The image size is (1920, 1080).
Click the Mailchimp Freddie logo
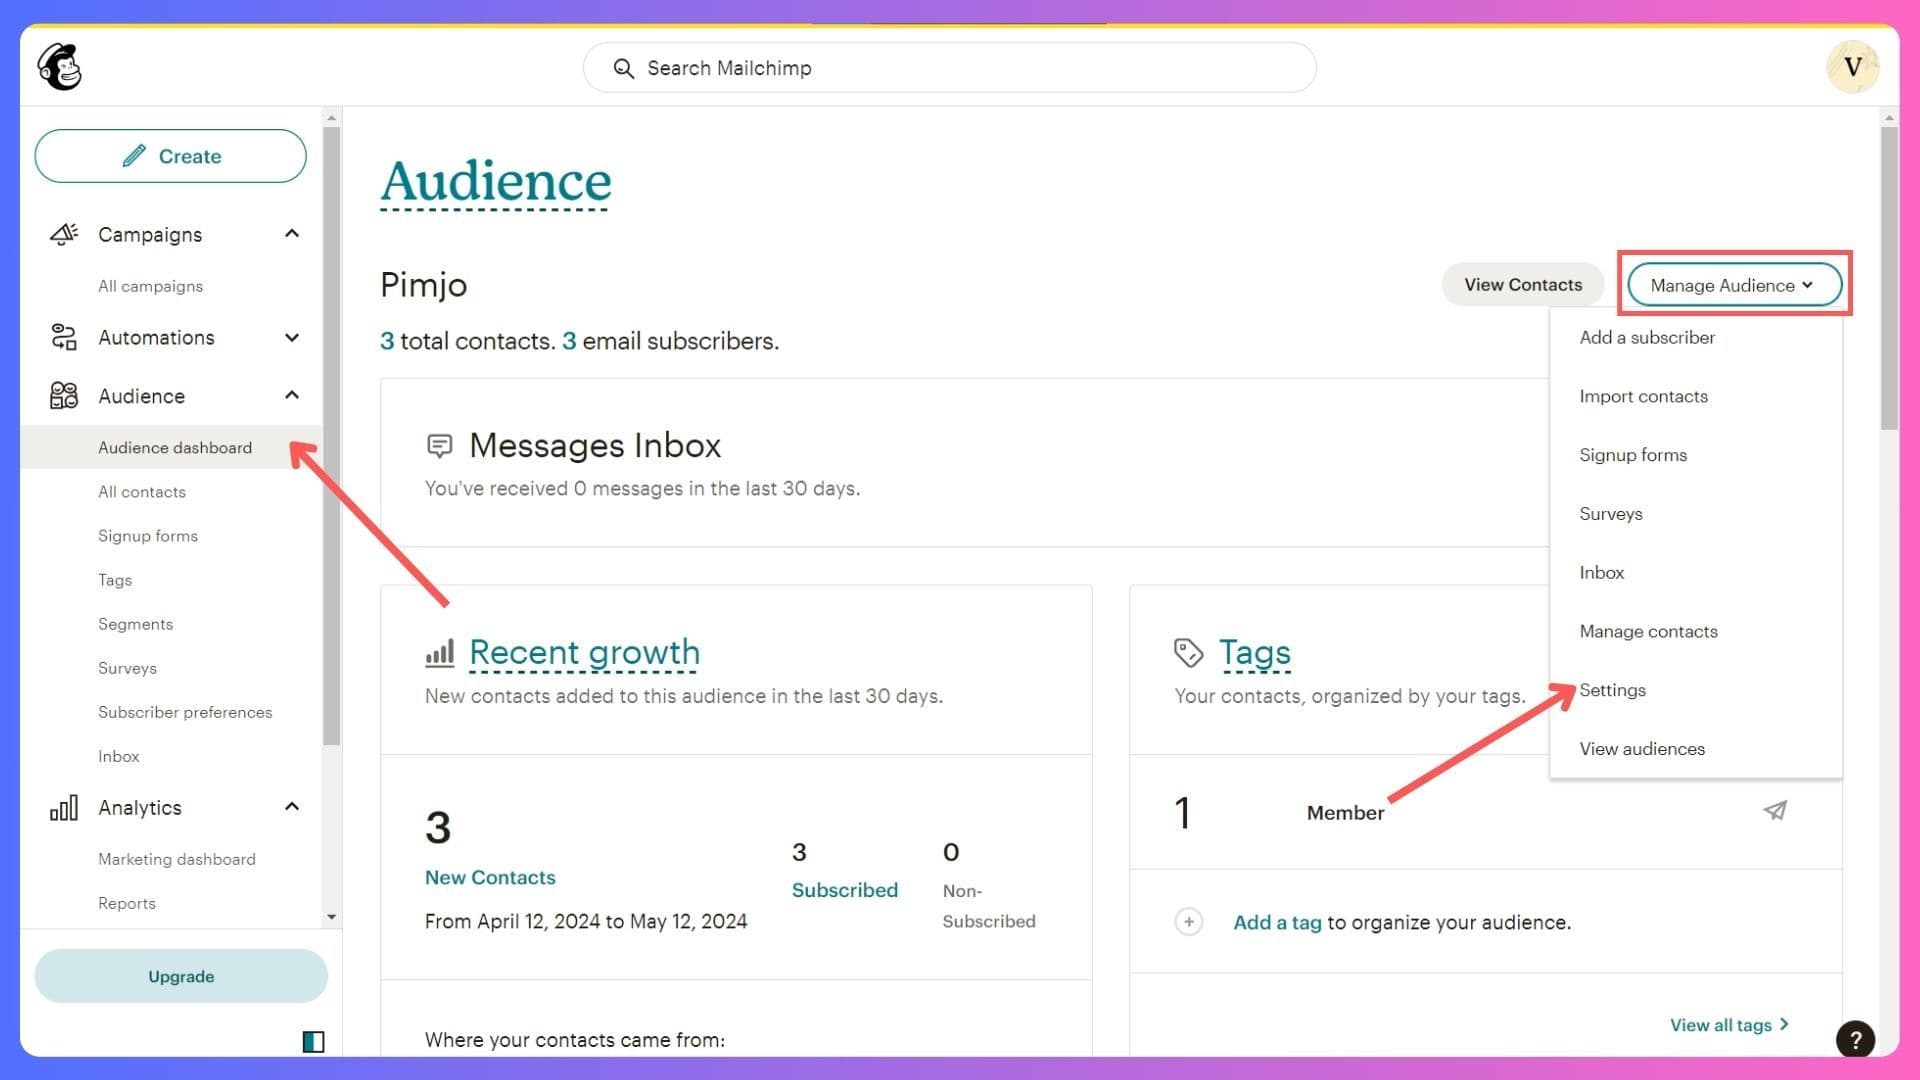tap(60, 67)
